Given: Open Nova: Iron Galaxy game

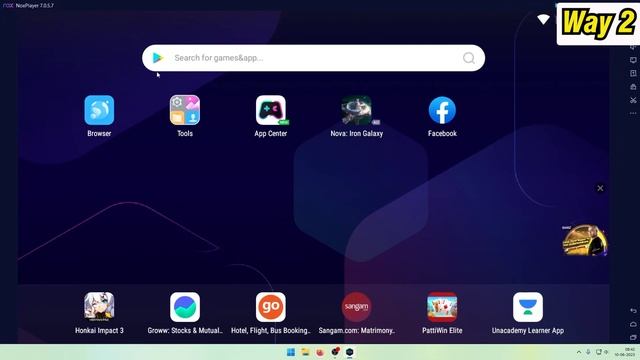Looking at the screenshot, I should (x=356, y=110).
